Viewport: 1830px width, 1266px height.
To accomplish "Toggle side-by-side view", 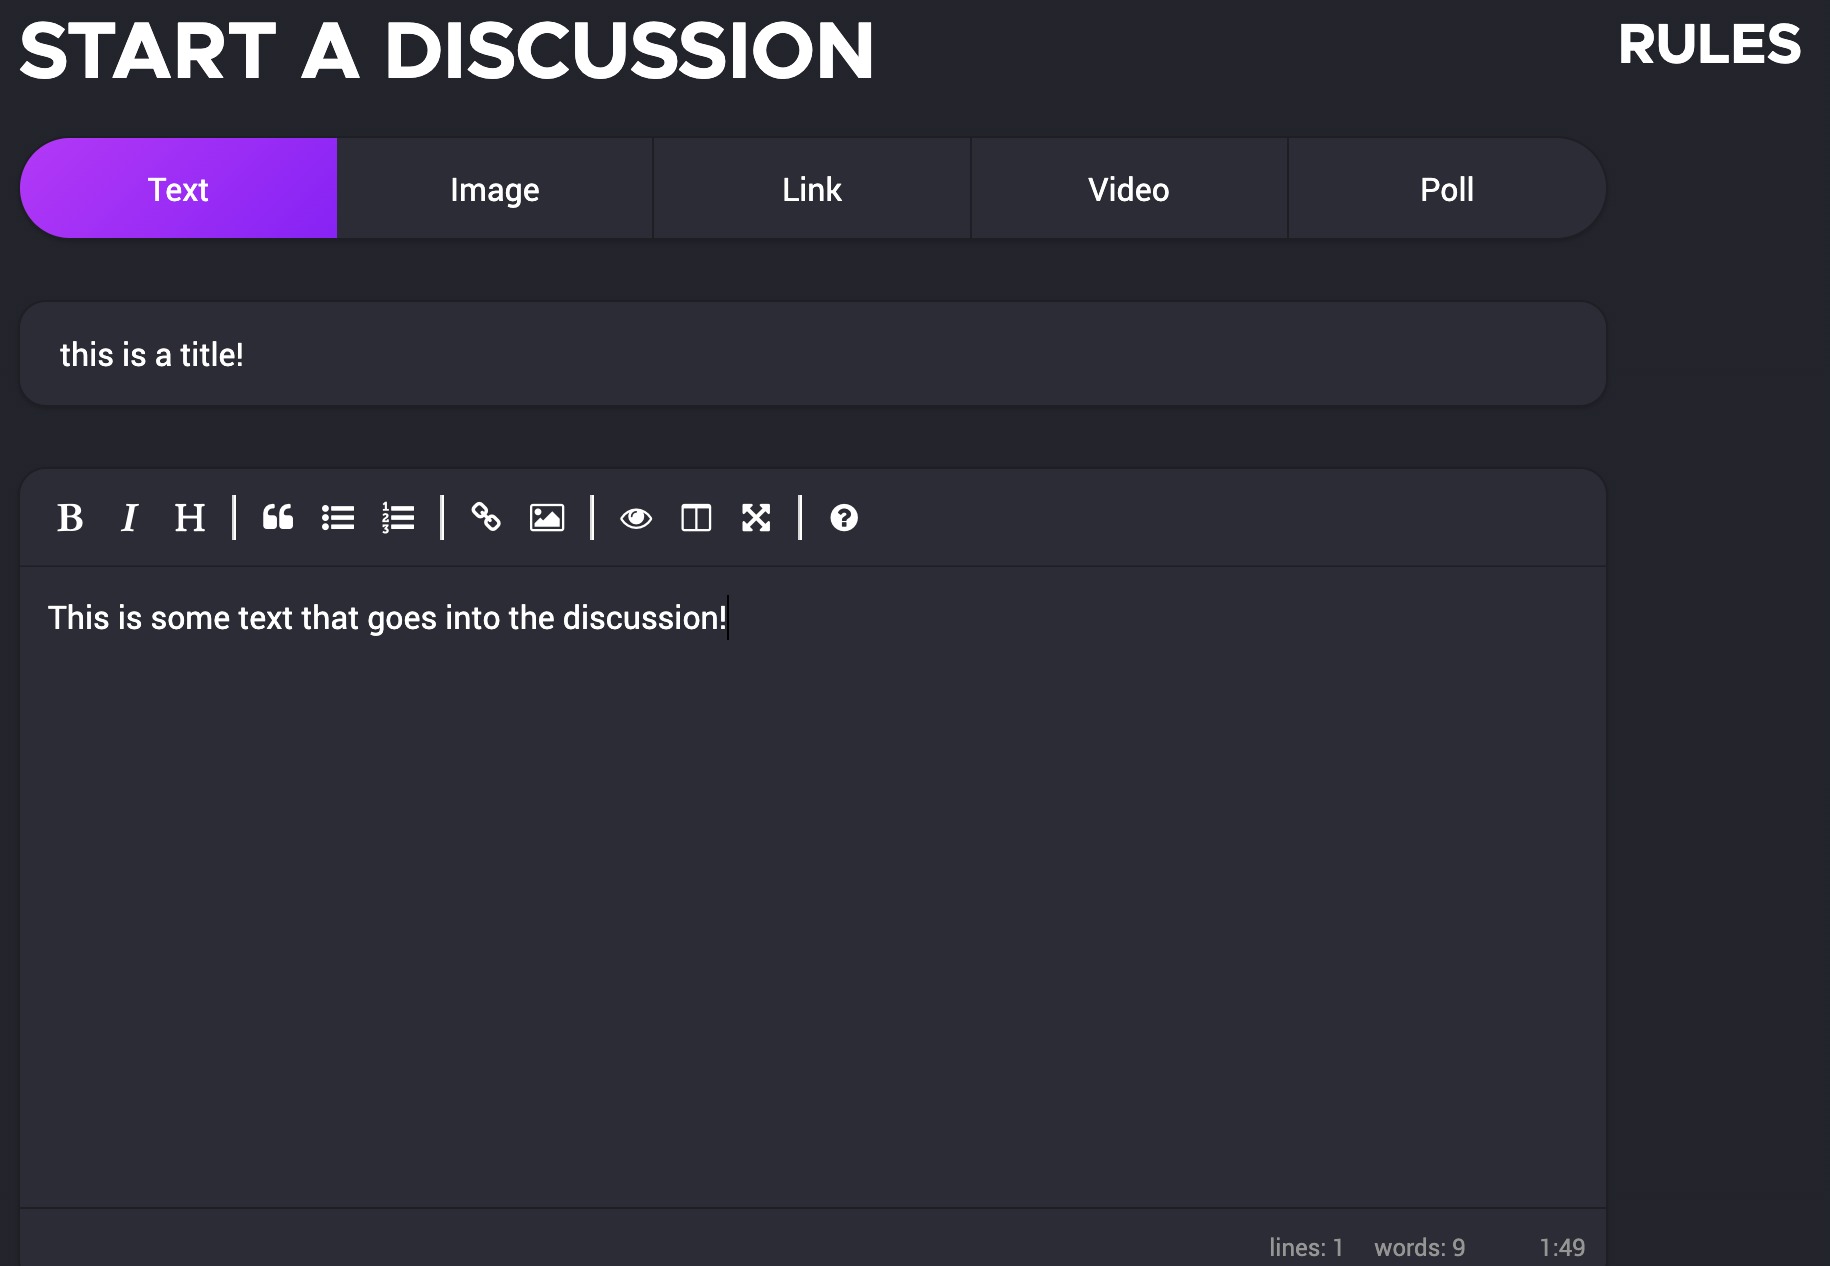I will click(x=696, y=518).
